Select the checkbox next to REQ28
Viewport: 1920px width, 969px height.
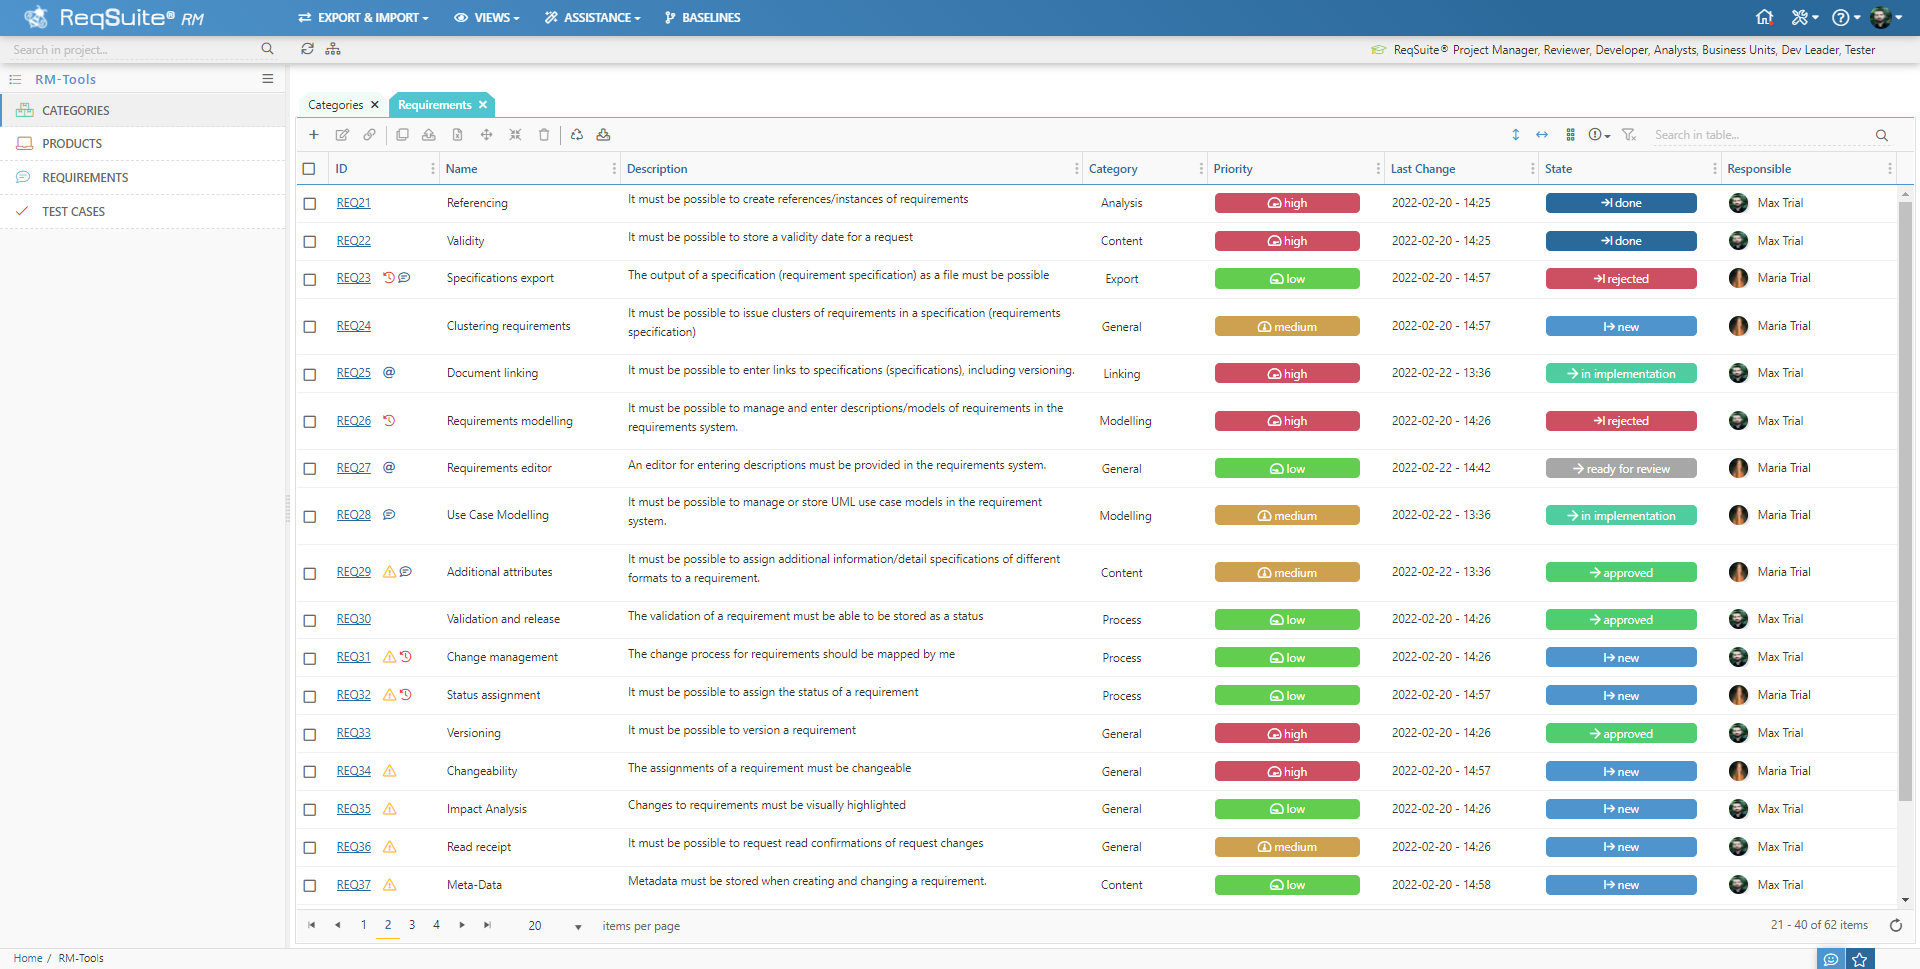coord(310,515)
